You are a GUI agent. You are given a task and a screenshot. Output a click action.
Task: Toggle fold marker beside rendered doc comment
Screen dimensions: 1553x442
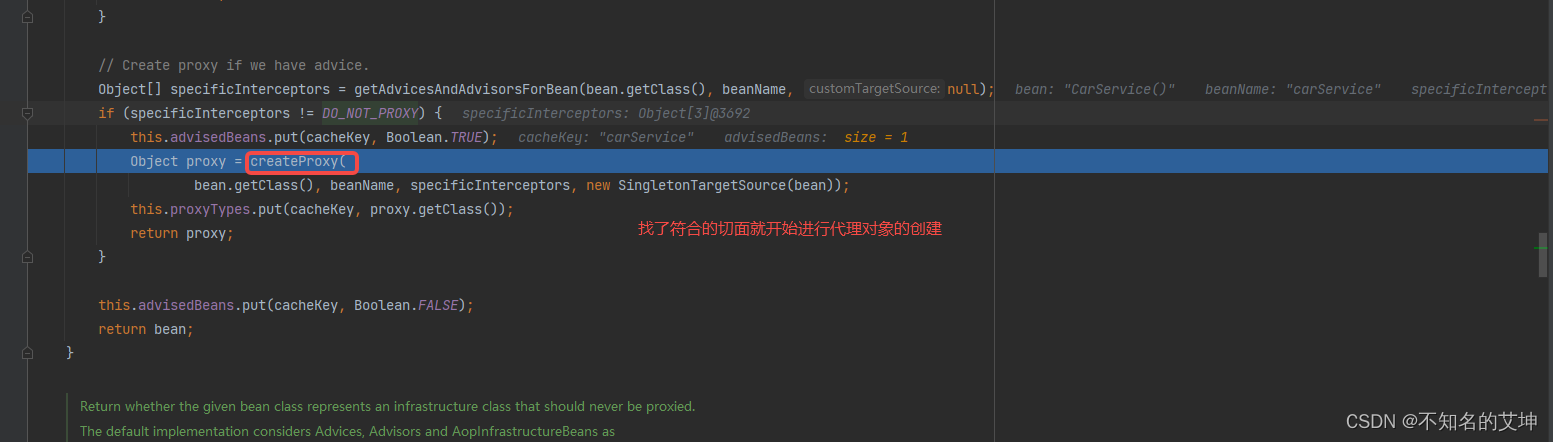[x=27, y=407]
